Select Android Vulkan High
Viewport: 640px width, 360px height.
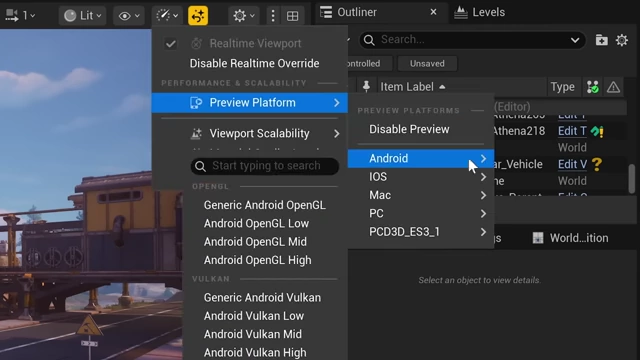tap(255, 352)
